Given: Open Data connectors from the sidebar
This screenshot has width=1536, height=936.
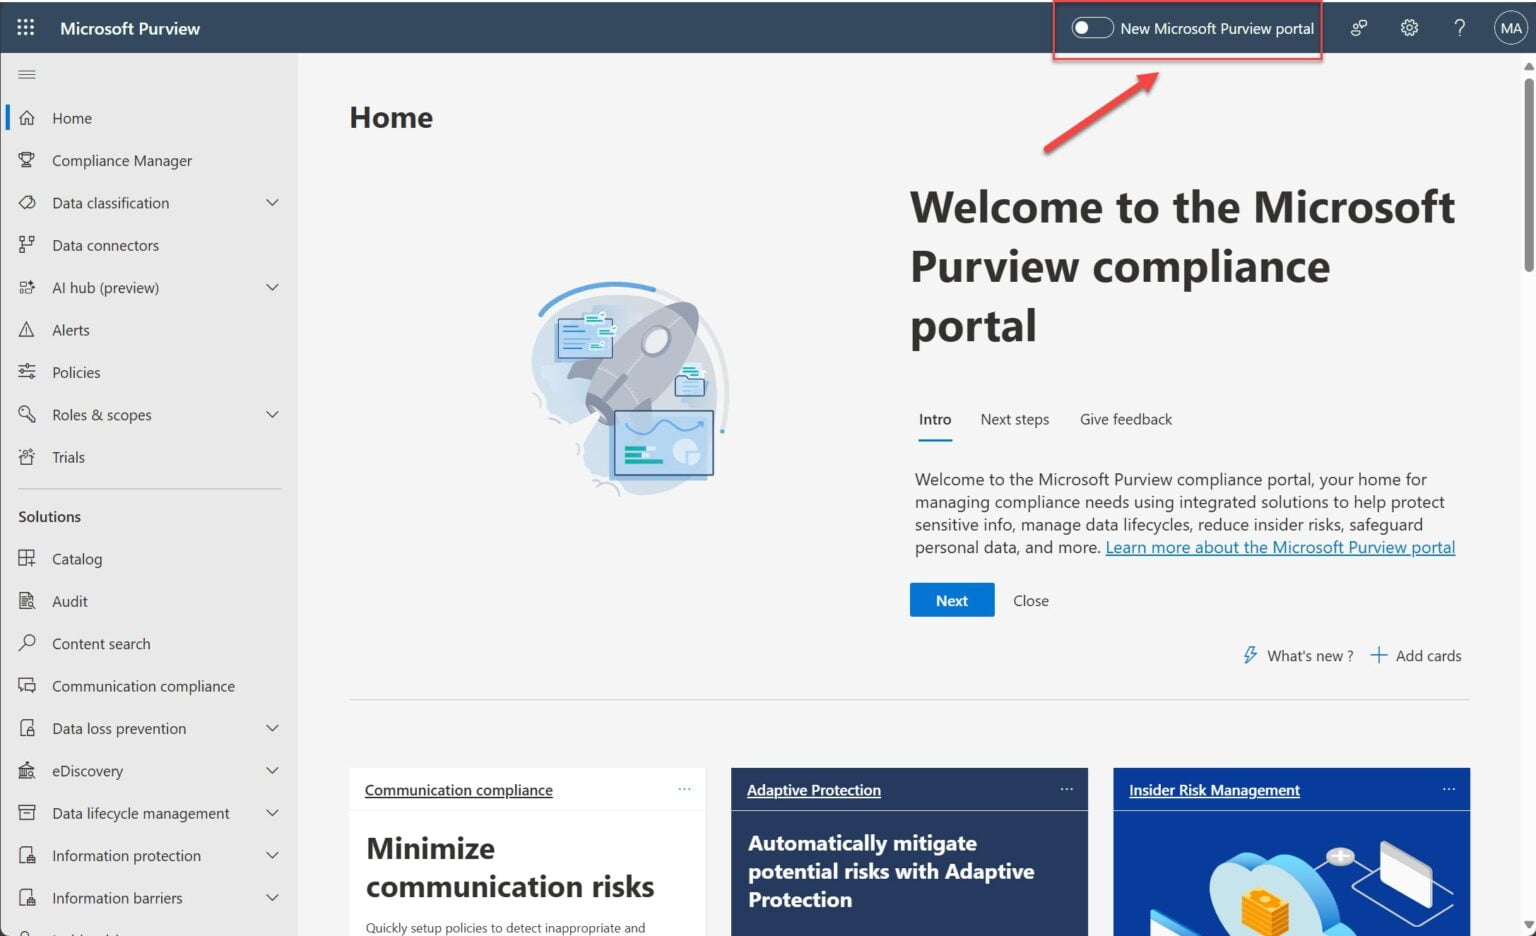Looking at the screenshot, I should [x=105, y=245].
